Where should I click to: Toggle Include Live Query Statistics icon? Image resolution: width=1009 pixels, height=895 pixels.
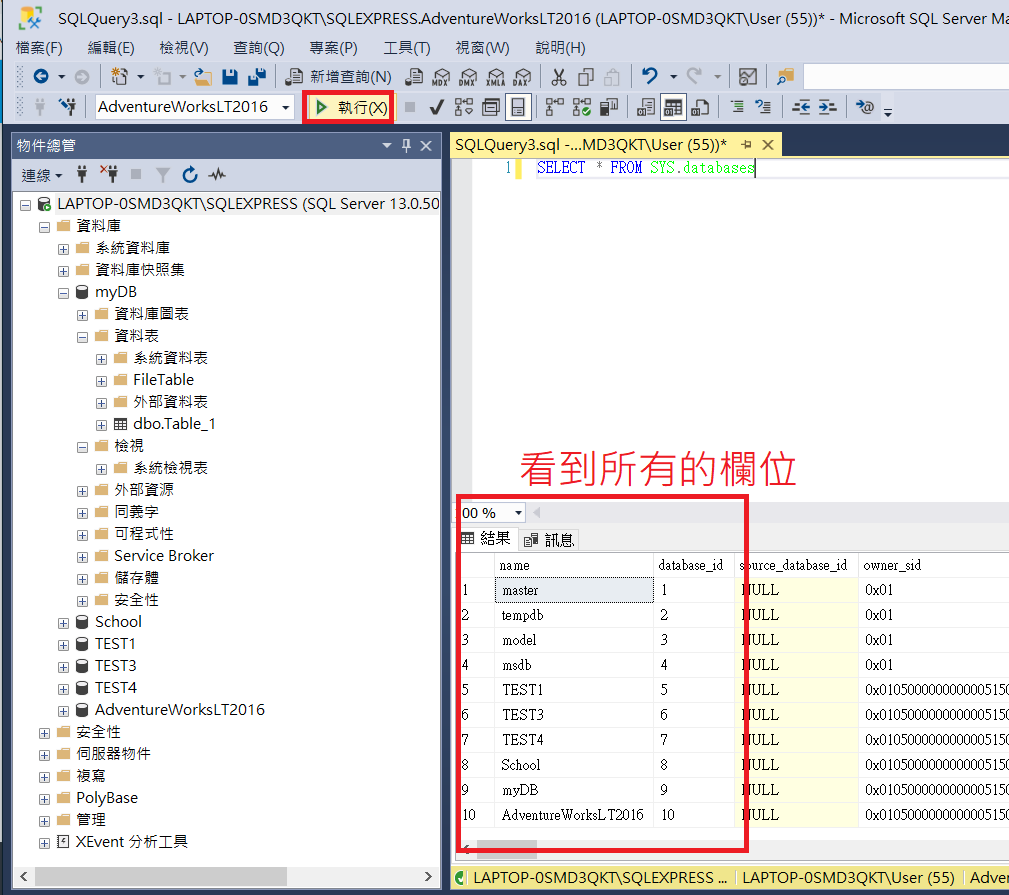[582, 107]
